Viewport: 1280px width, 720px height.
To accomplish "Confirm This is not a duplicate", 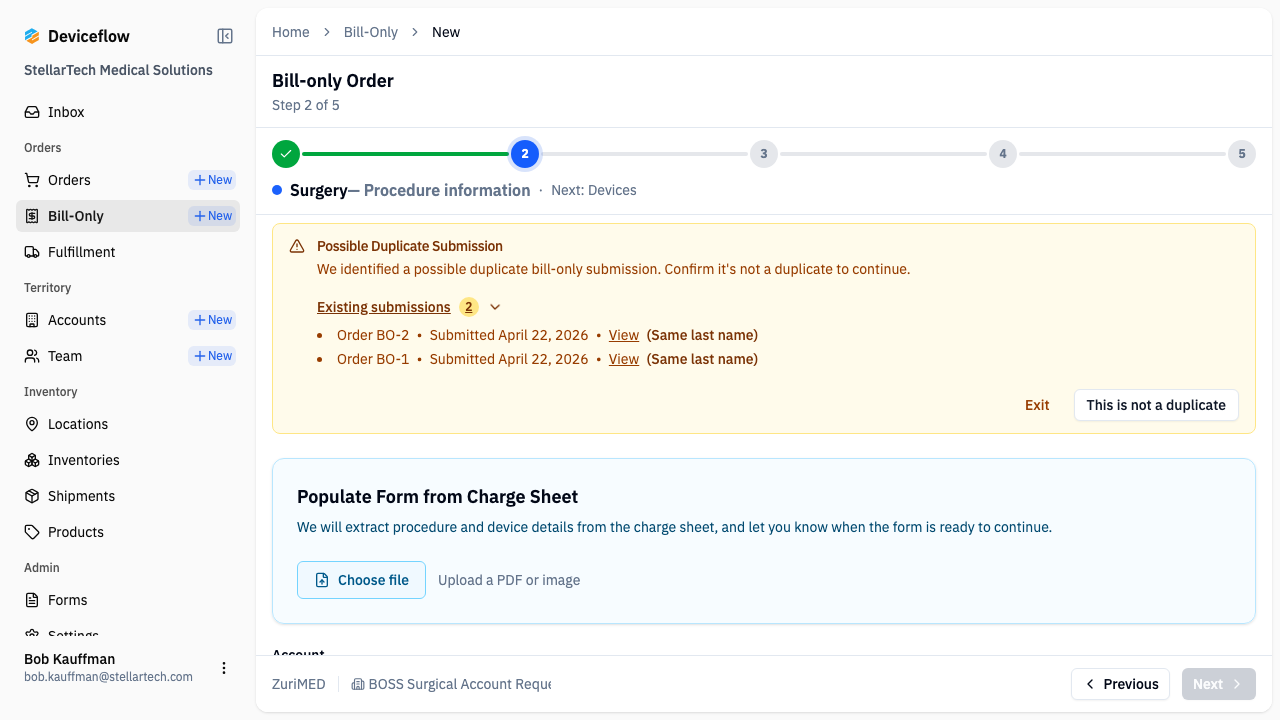I will [1156, 405].
